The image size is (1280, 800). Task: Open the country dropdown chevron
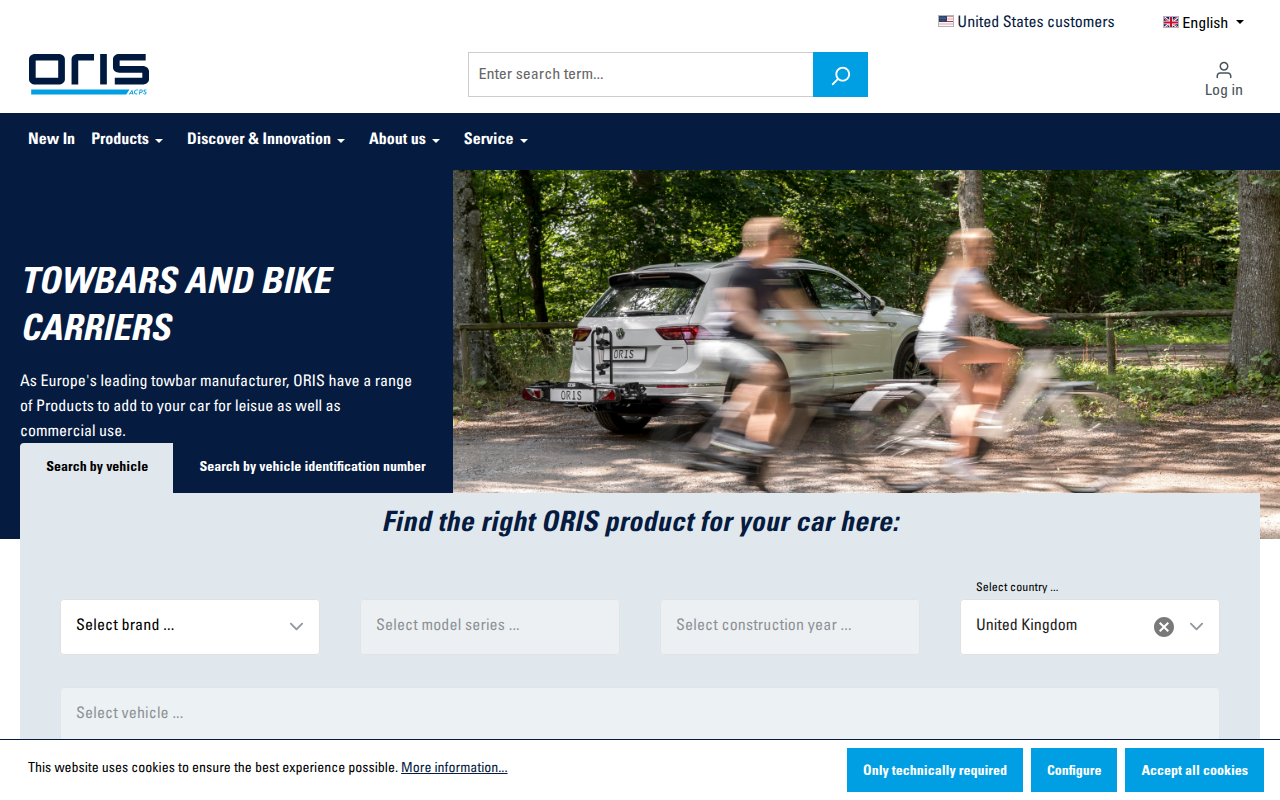pos(1197,627)
